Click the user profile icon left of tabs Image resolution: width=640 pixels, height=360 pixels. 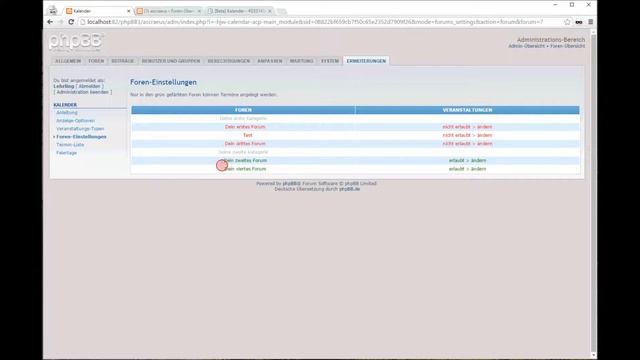click(x=53, y=11)
